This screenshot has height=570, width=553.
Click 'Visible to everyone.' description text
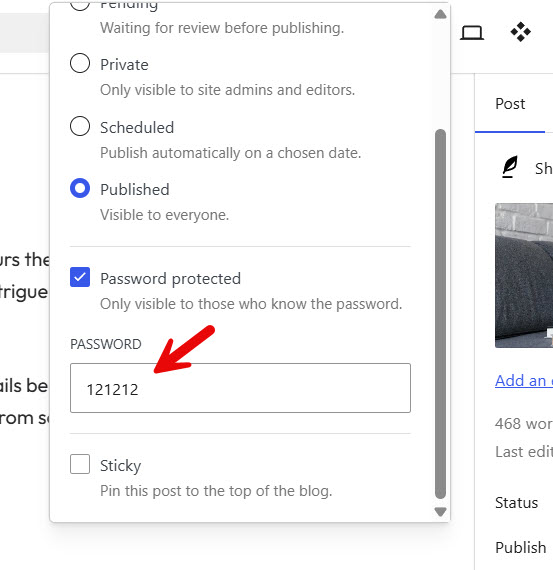tap(165, 215)
